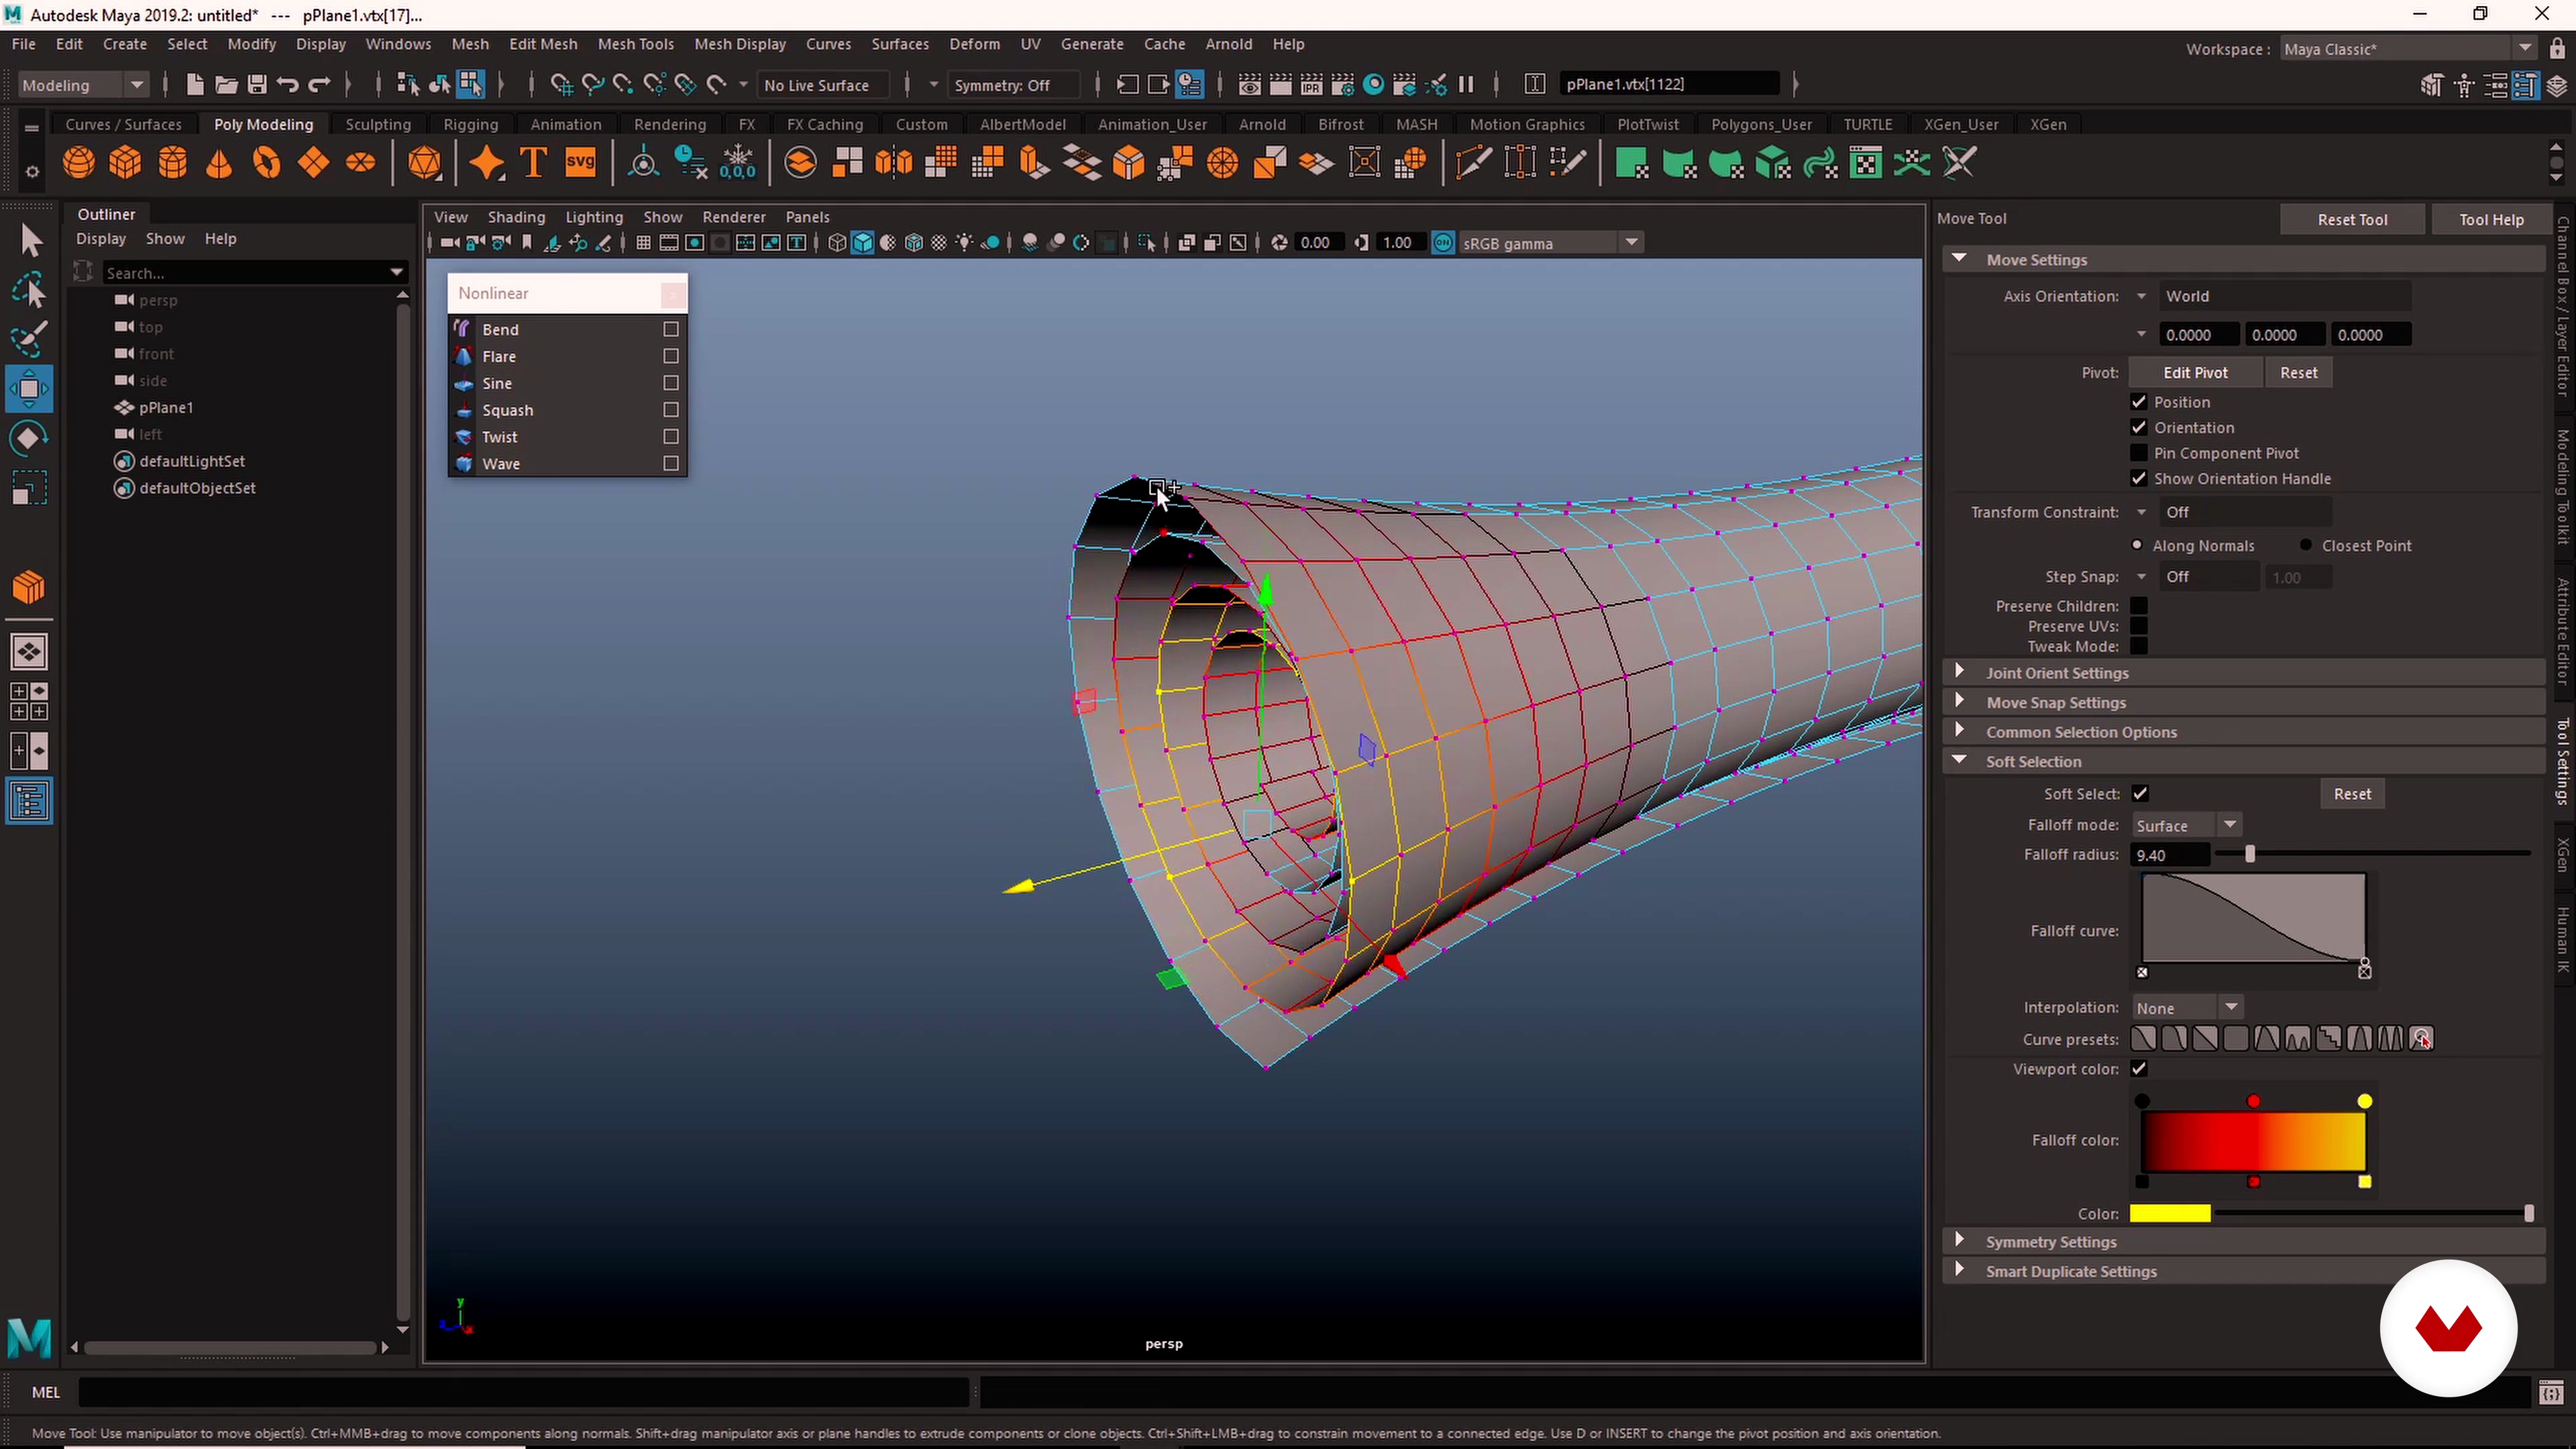Click the pivot Reset button
The height and width of the screenshot is (1449, 2576).
(x=2298, y=372)
